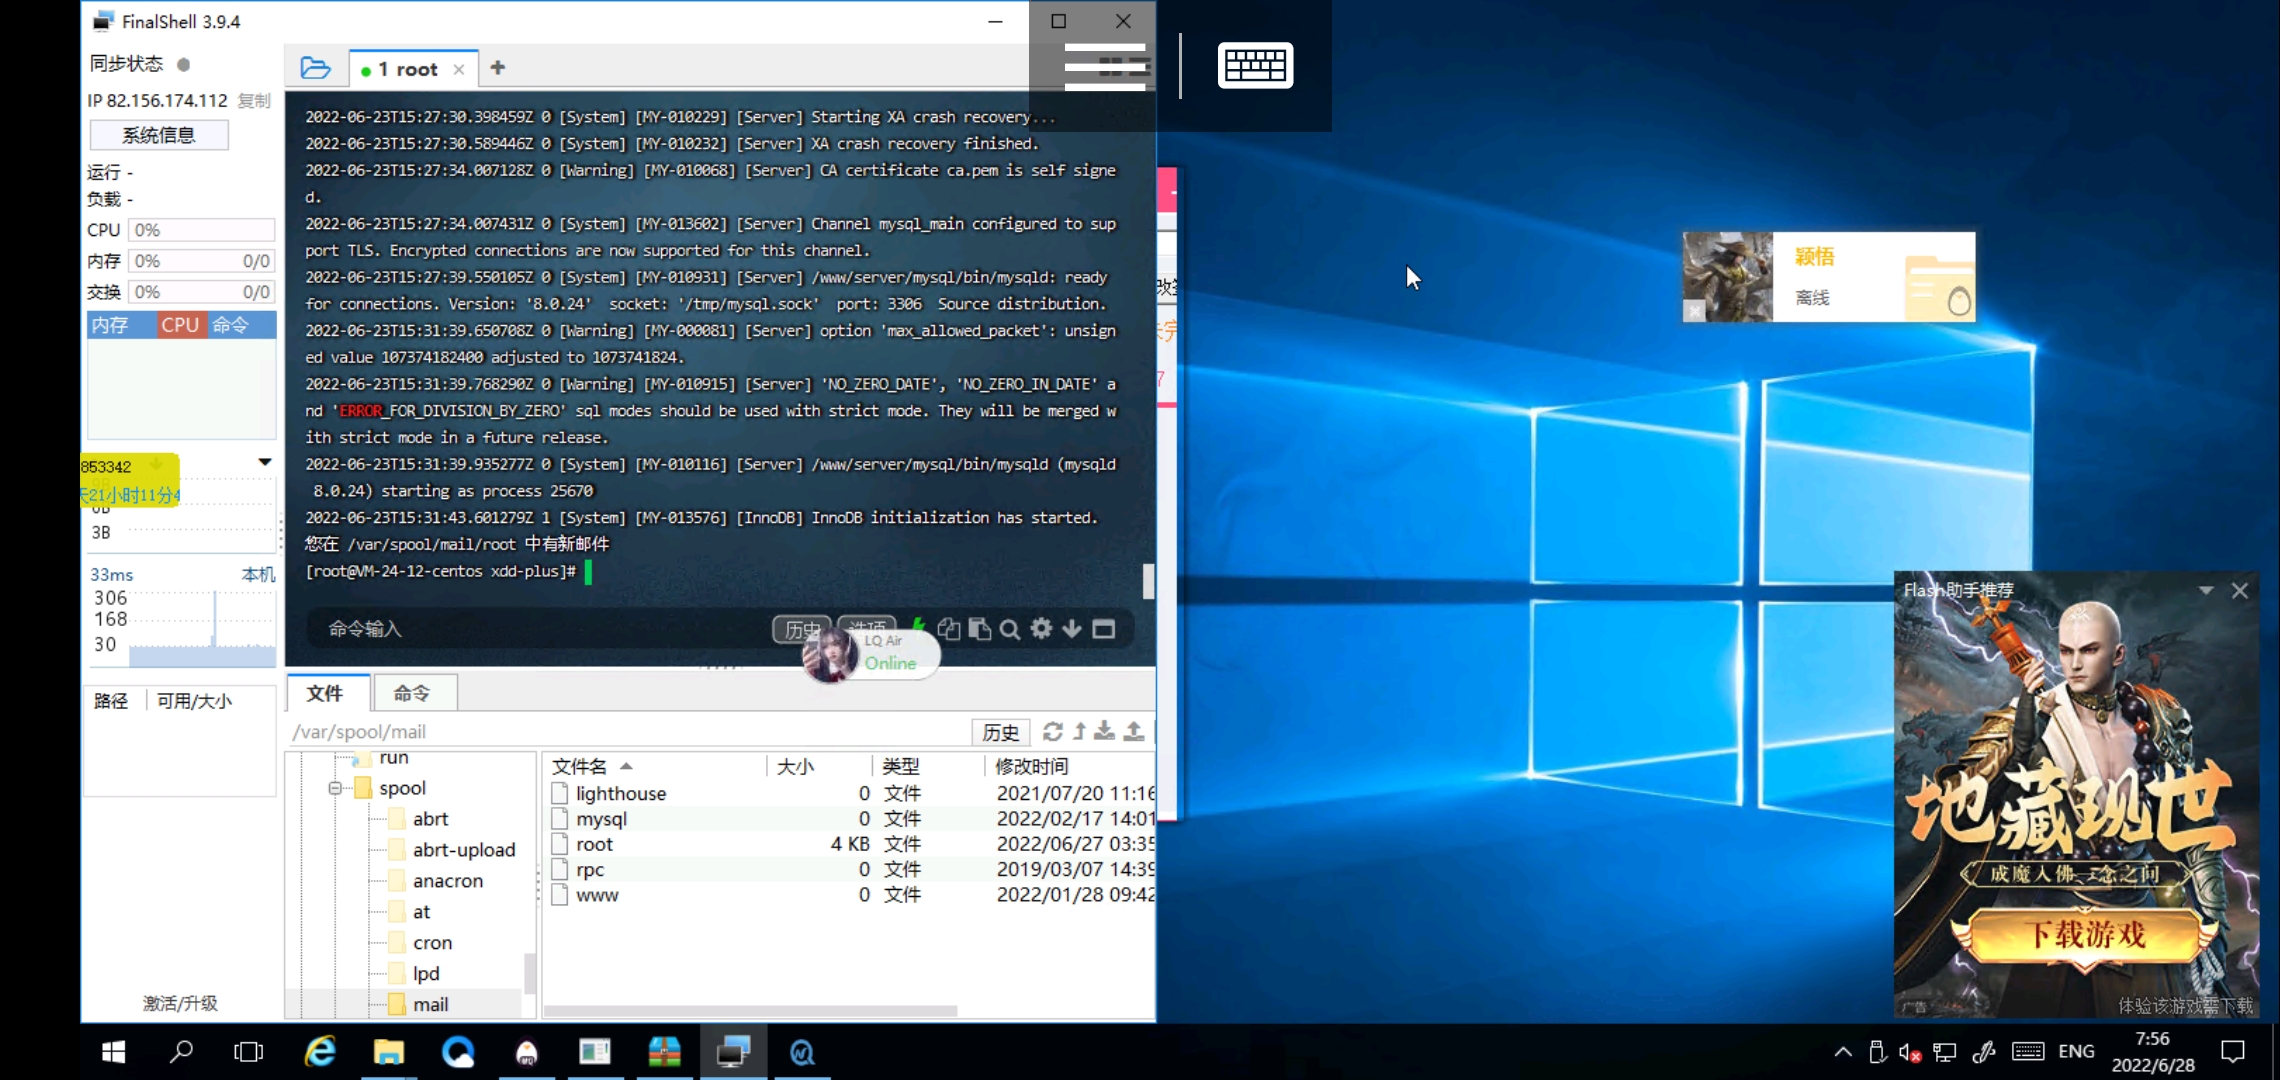This screenshot has width=2280, height=1080.
Task: Click the history icon in terminal toolbar
Action: (x=800, y=628)
